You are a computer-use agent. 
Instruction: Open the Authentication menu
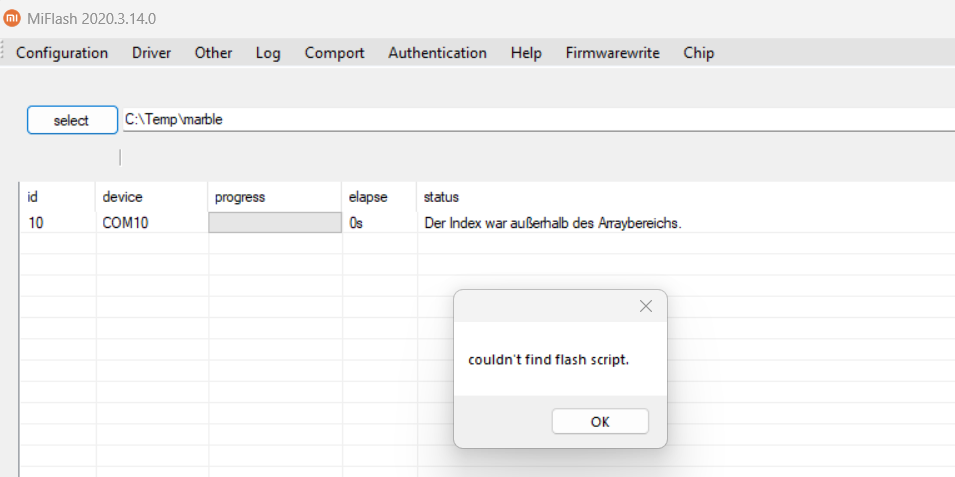437,53
